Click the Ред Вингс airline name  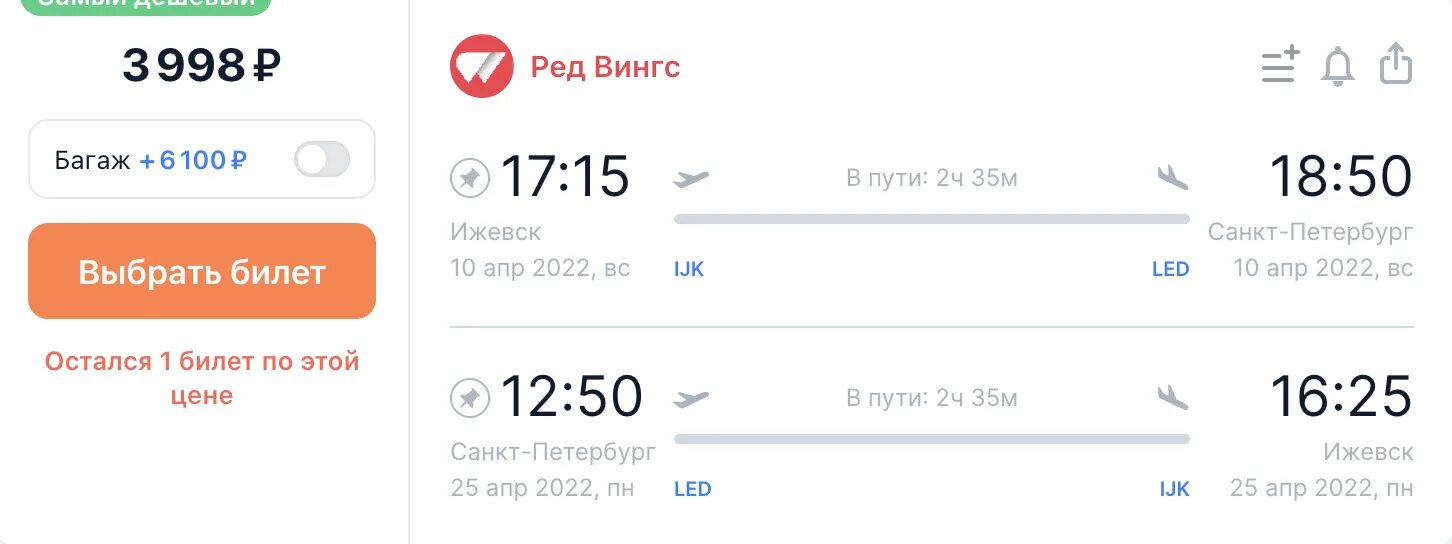click(605, 67)
